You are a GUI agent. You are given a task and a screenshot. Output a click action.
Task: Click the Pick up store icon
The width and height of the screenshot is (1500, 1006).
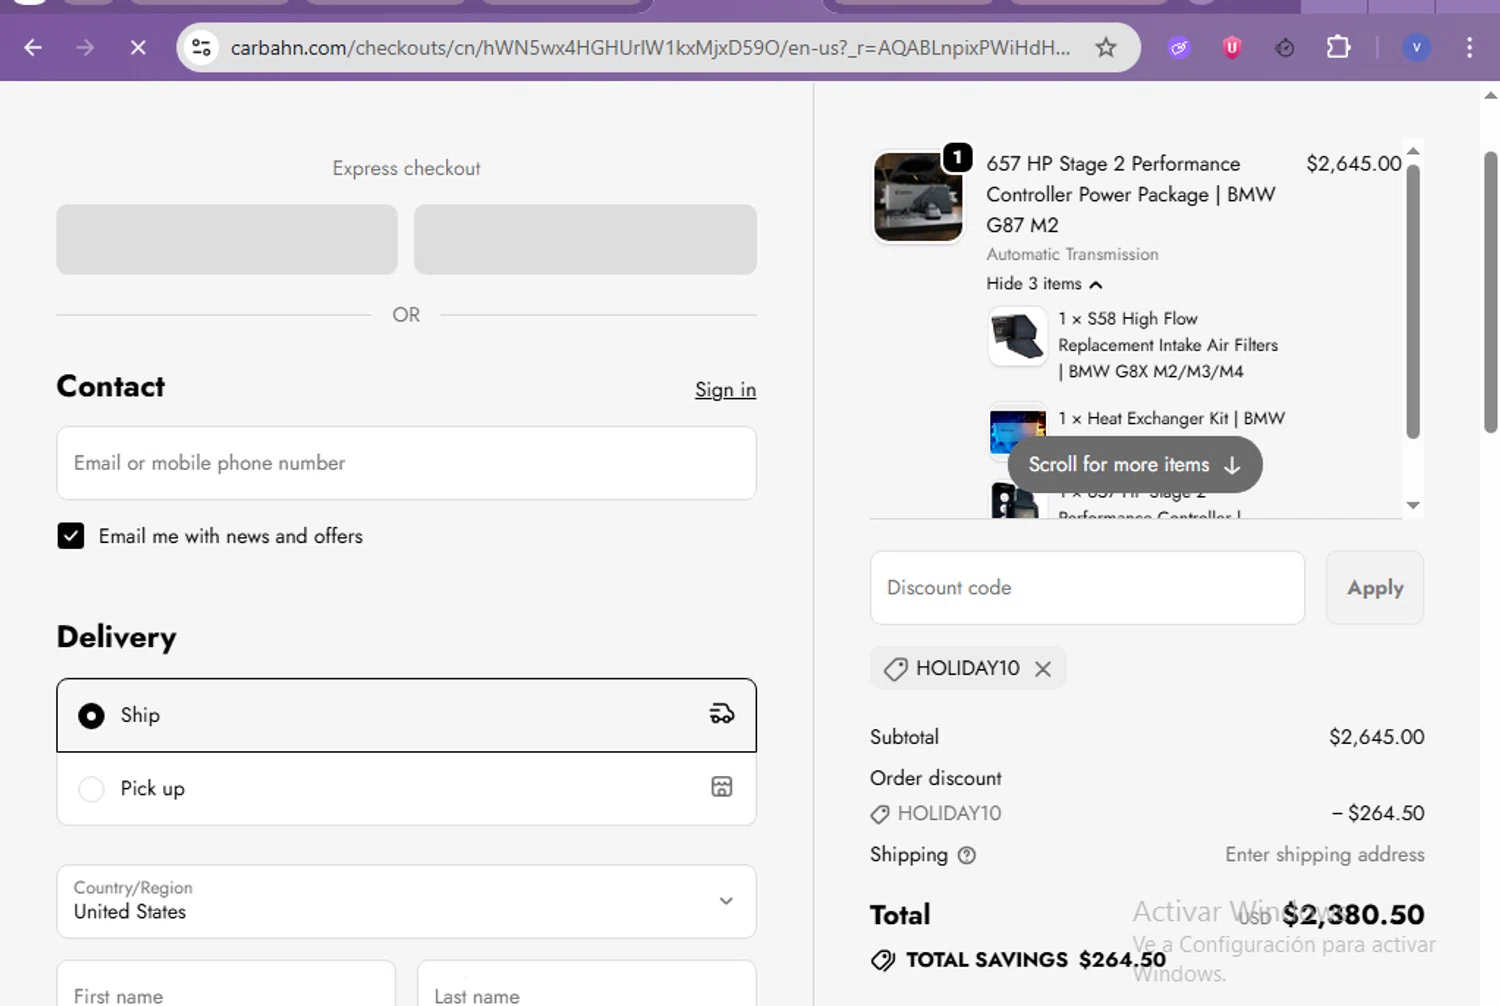tap(721, 787)
